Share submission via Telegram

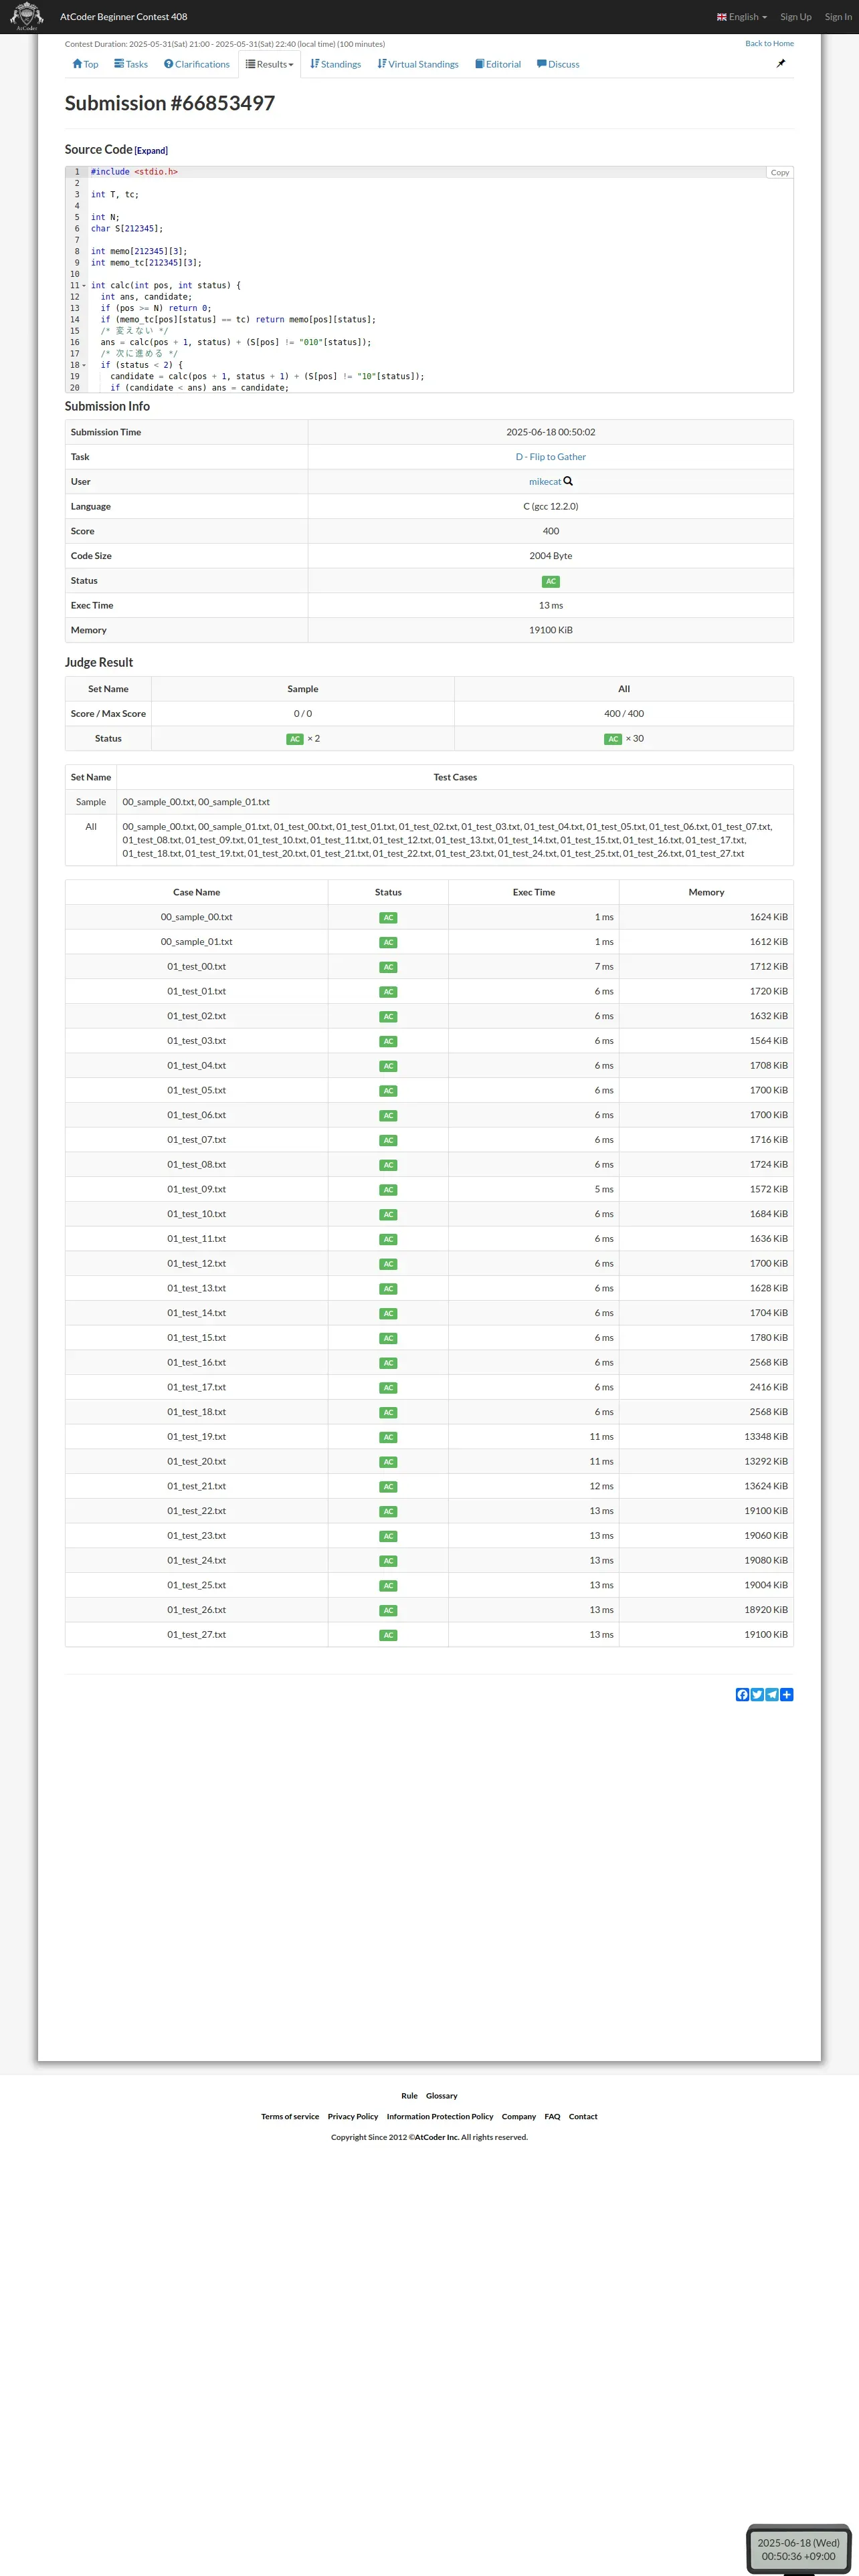772,1694
